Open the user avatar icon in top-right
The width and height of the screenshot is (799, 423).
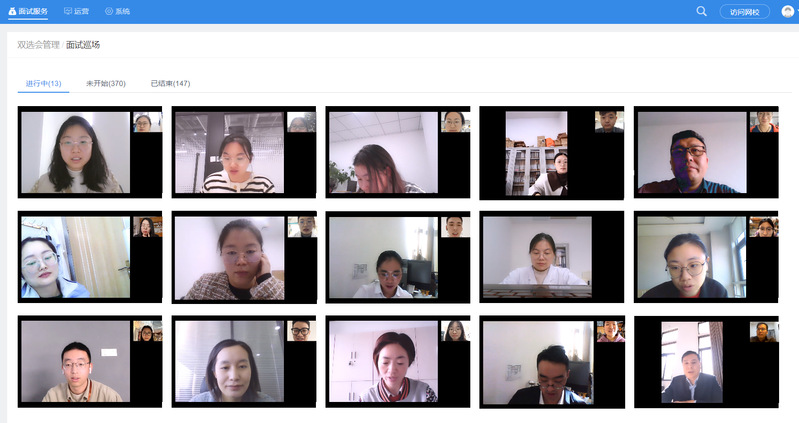coord(787,12)
